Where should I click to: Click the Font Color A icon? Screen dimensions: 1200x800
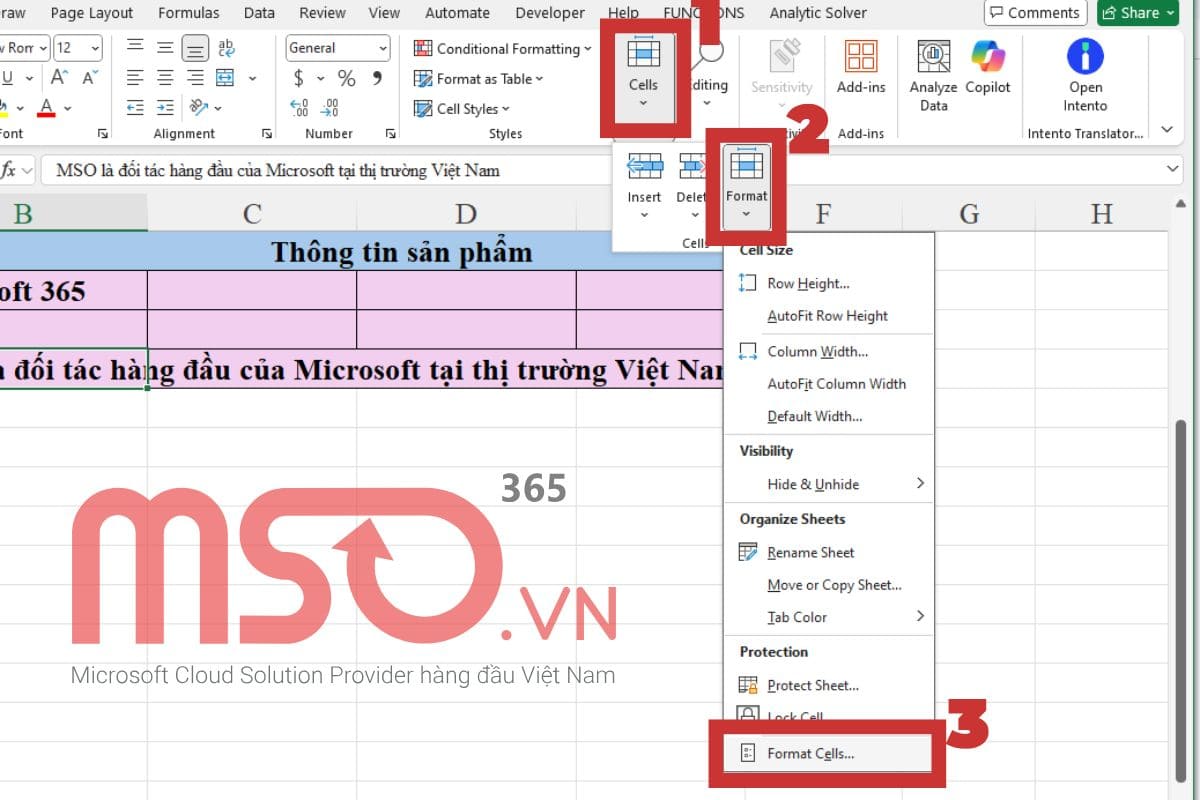point(46,107)
